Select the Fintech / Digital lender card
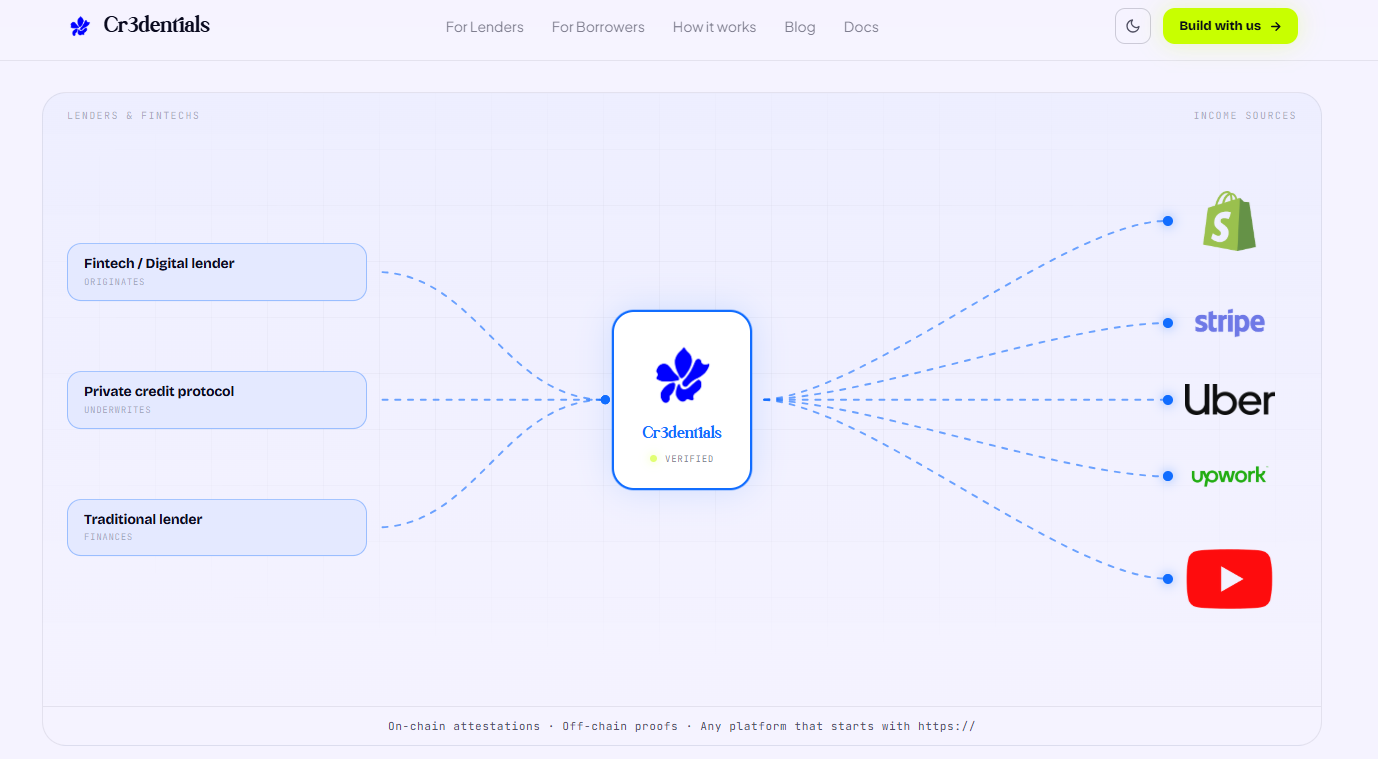Screen dimensions: 1378x759 (x=217, y=272)
